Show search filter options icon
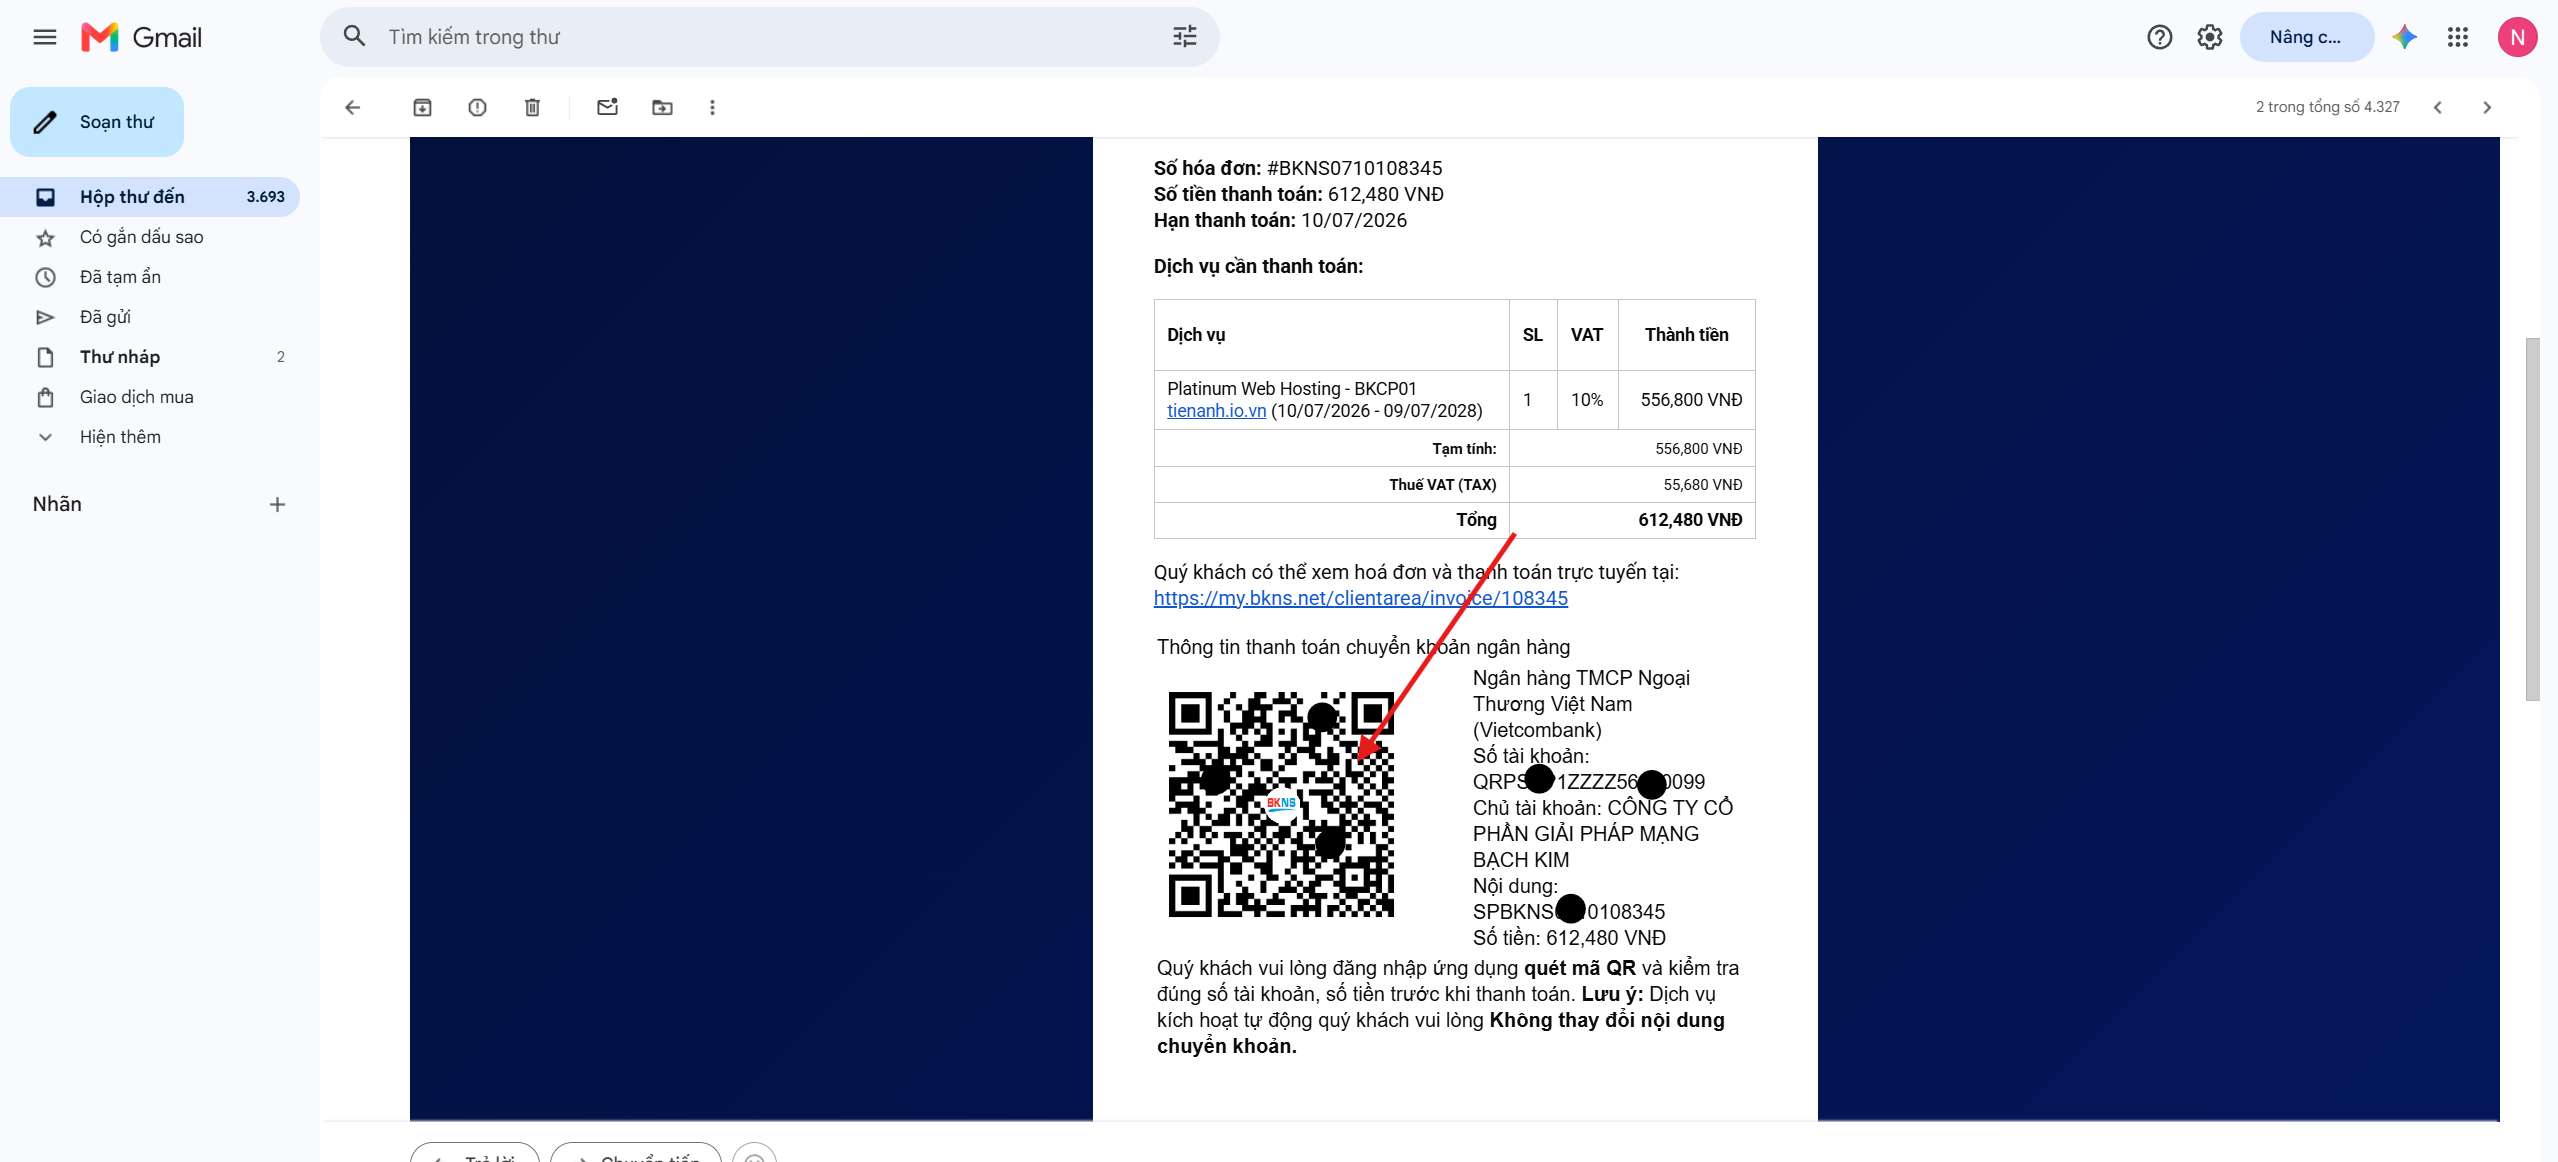Screen dimensions: 2558x1162 1185,37
